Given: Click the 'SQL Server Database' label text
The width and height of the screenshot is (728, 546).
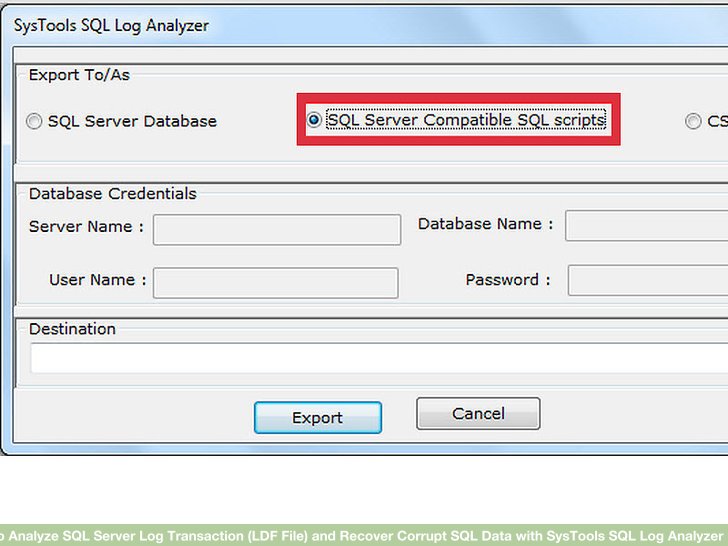Looking at the screenshot, I should (133, 121).
